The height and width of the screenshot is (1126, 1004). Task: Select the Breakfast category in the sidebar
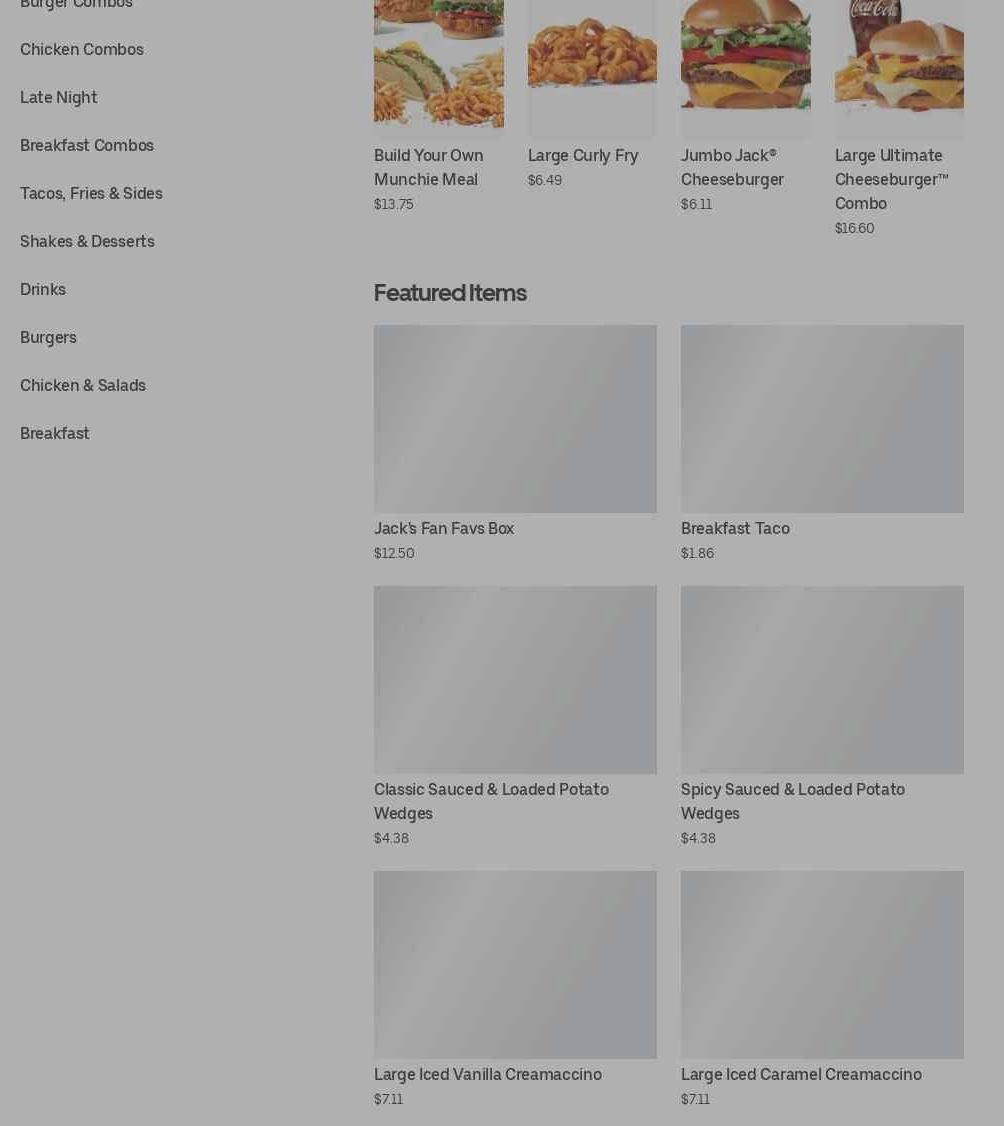[x=55, y=434]
